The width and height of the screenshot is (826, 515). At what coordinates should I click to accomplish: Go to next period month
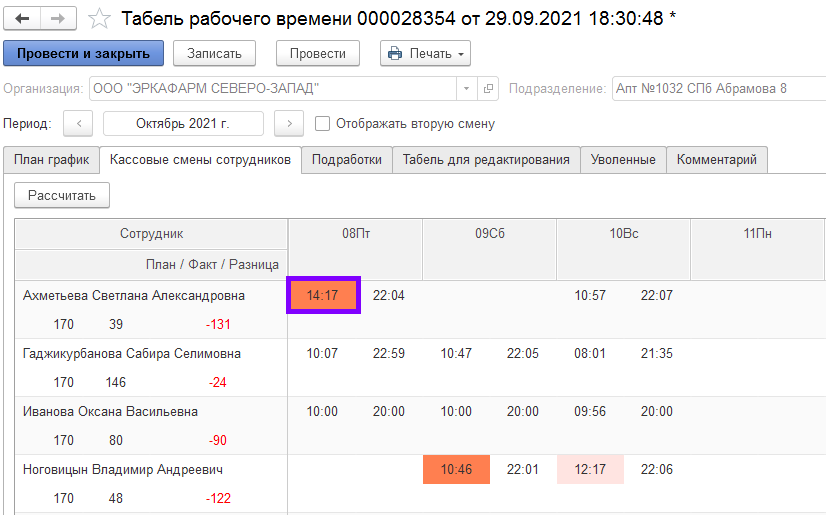click(288, 124)
